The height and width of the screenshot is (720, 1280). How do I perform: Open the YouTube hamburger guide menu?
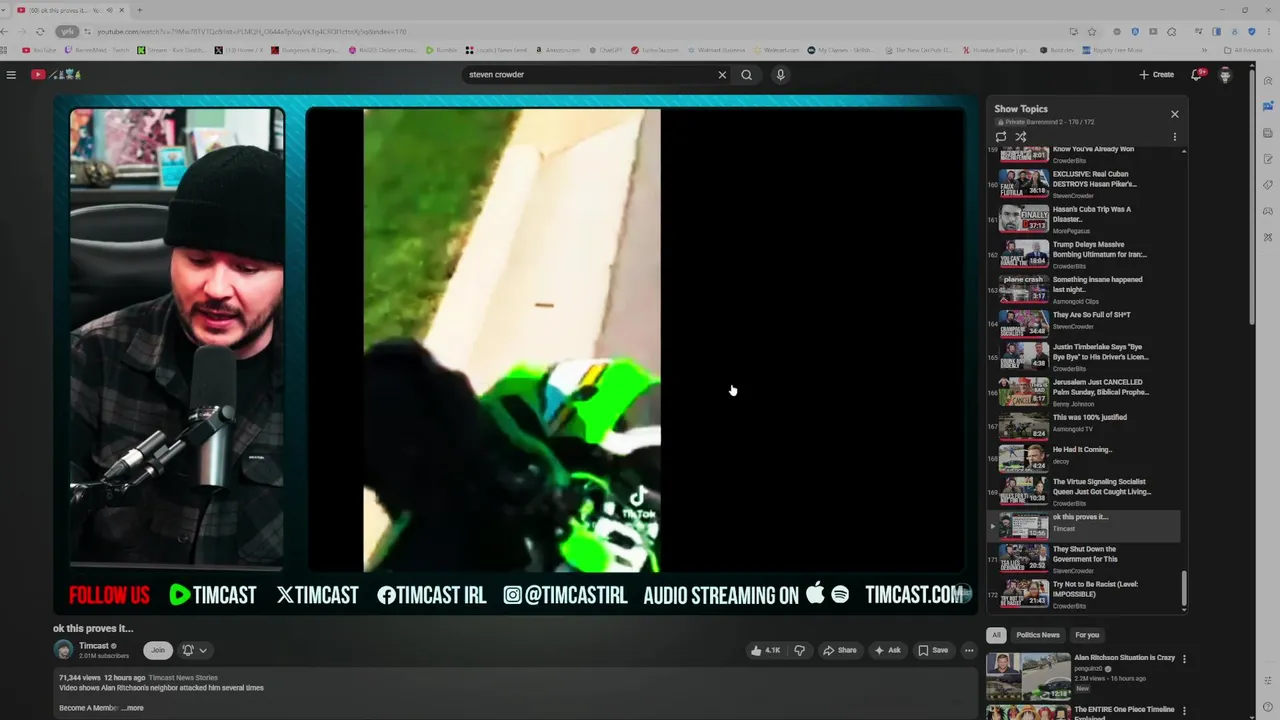coord(11,75)
